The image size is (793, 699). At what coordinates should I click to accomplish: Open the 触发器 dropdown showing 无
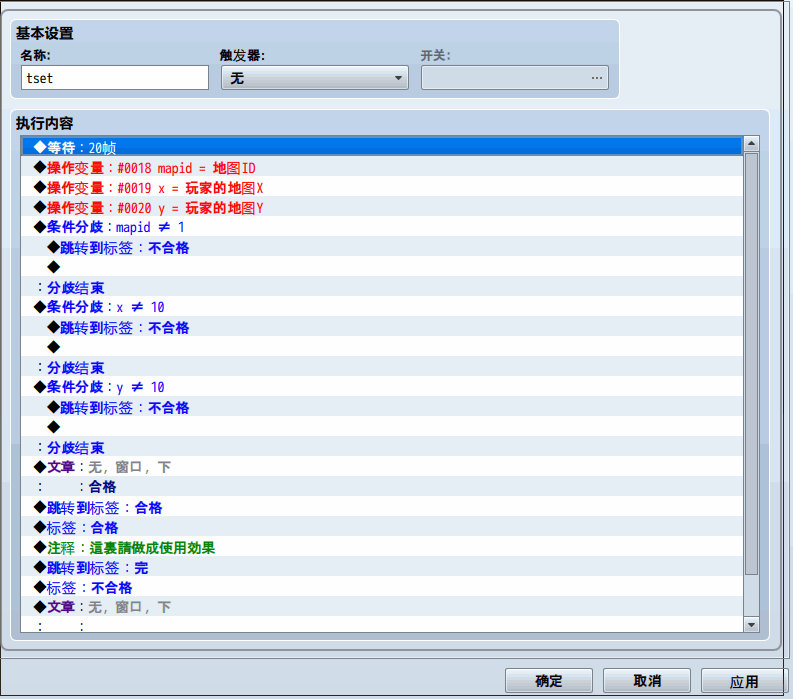point(315,78)
